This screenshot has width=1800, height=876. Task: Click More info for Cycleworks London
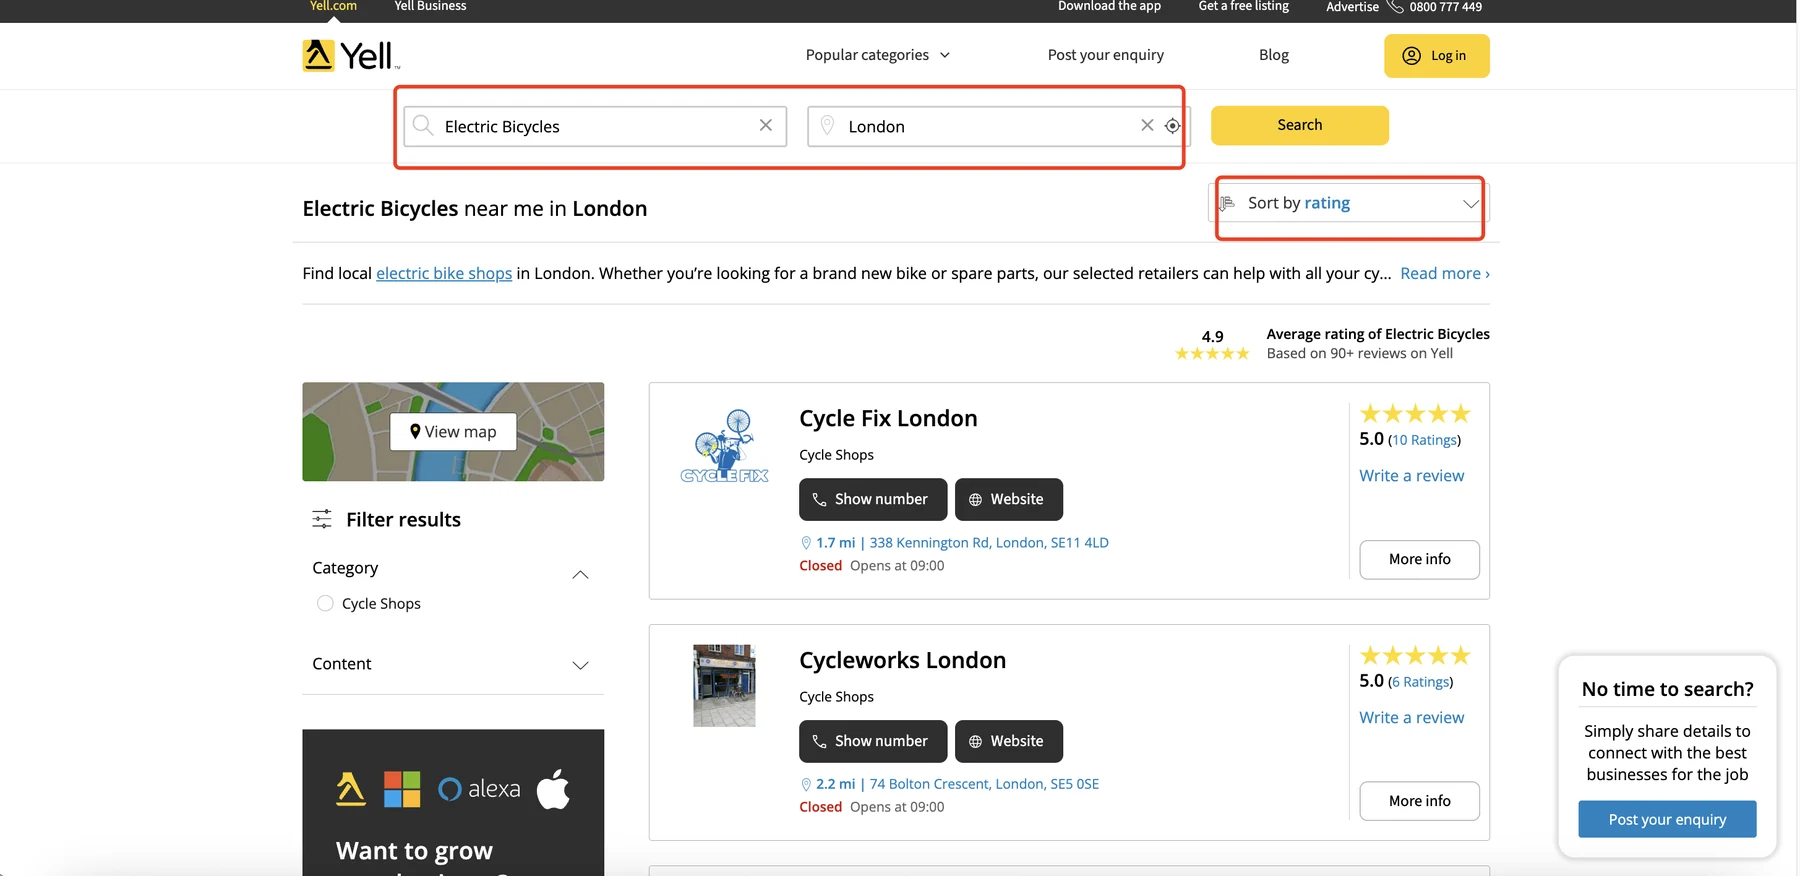pyautogui.click(x=1420, y=801)
